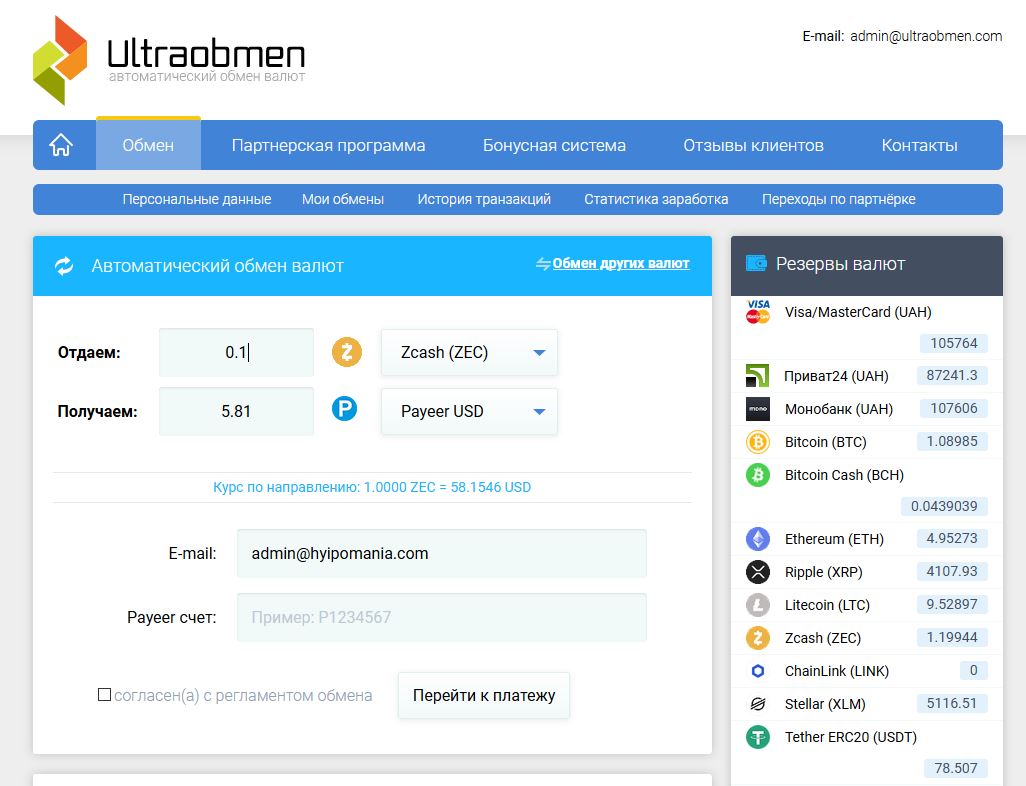Go to Отзывы клиентов page

tap(753, 146)
